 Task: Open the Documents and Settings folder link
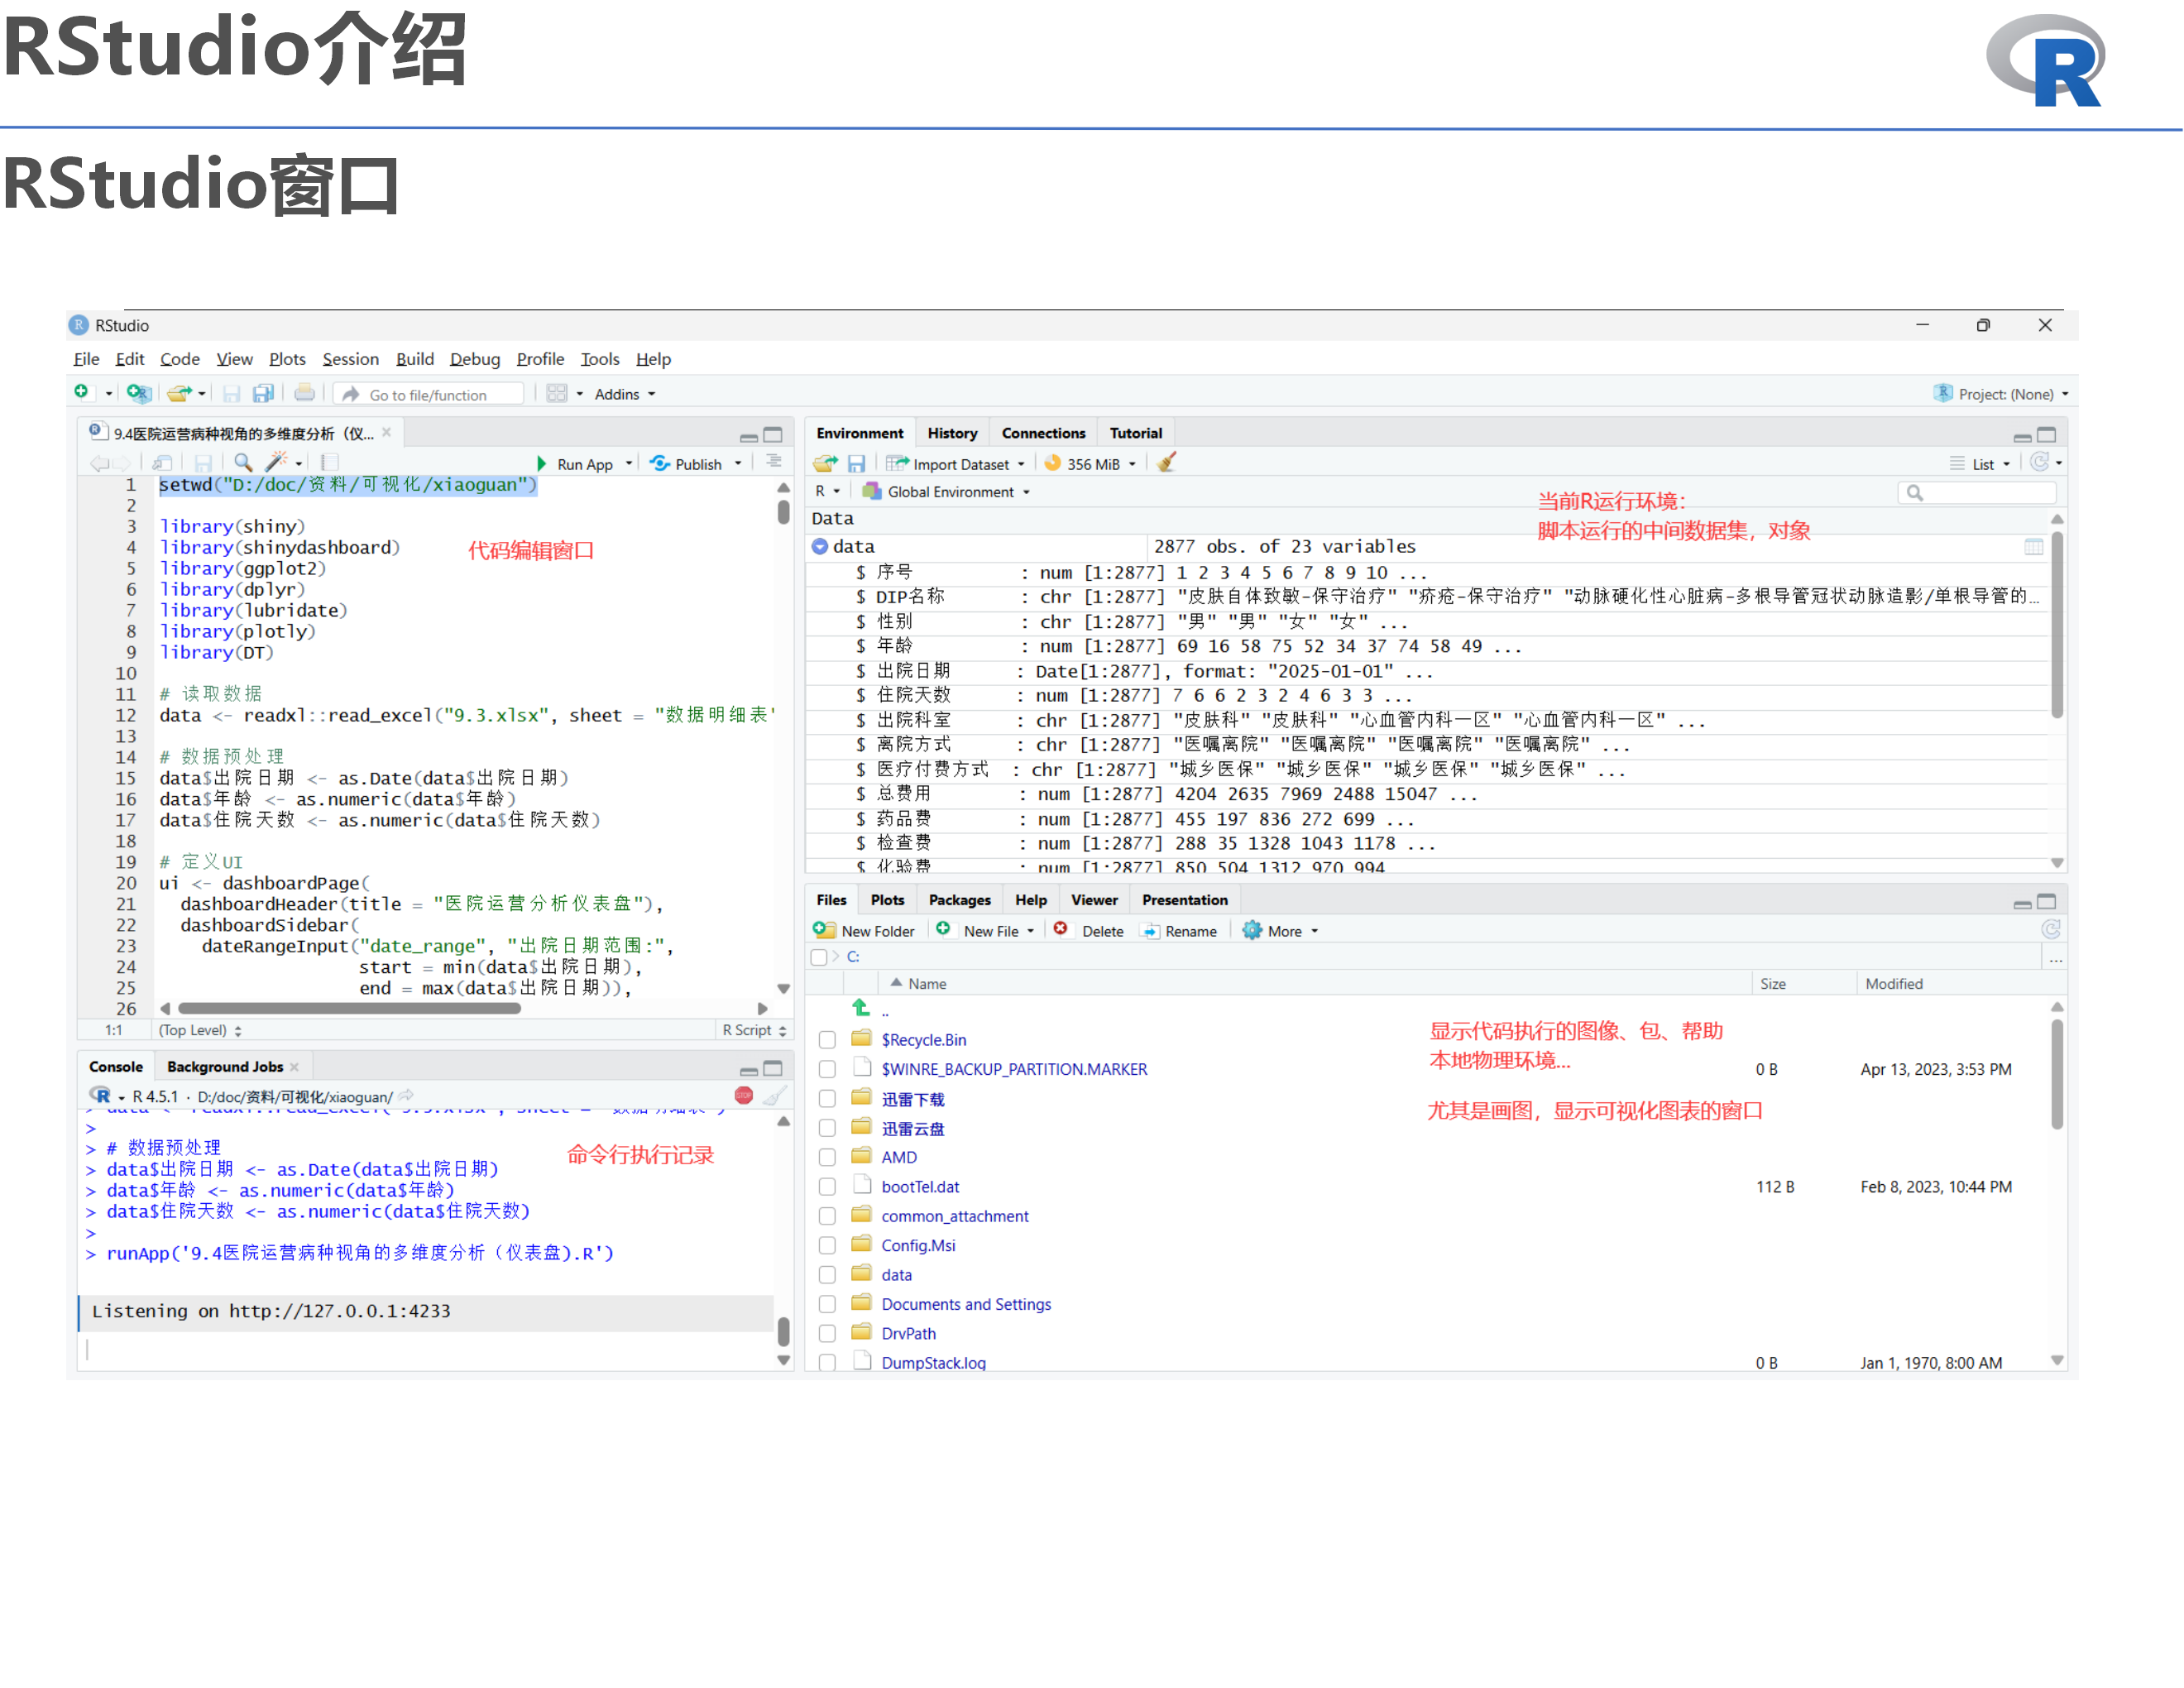[966, 1304]
